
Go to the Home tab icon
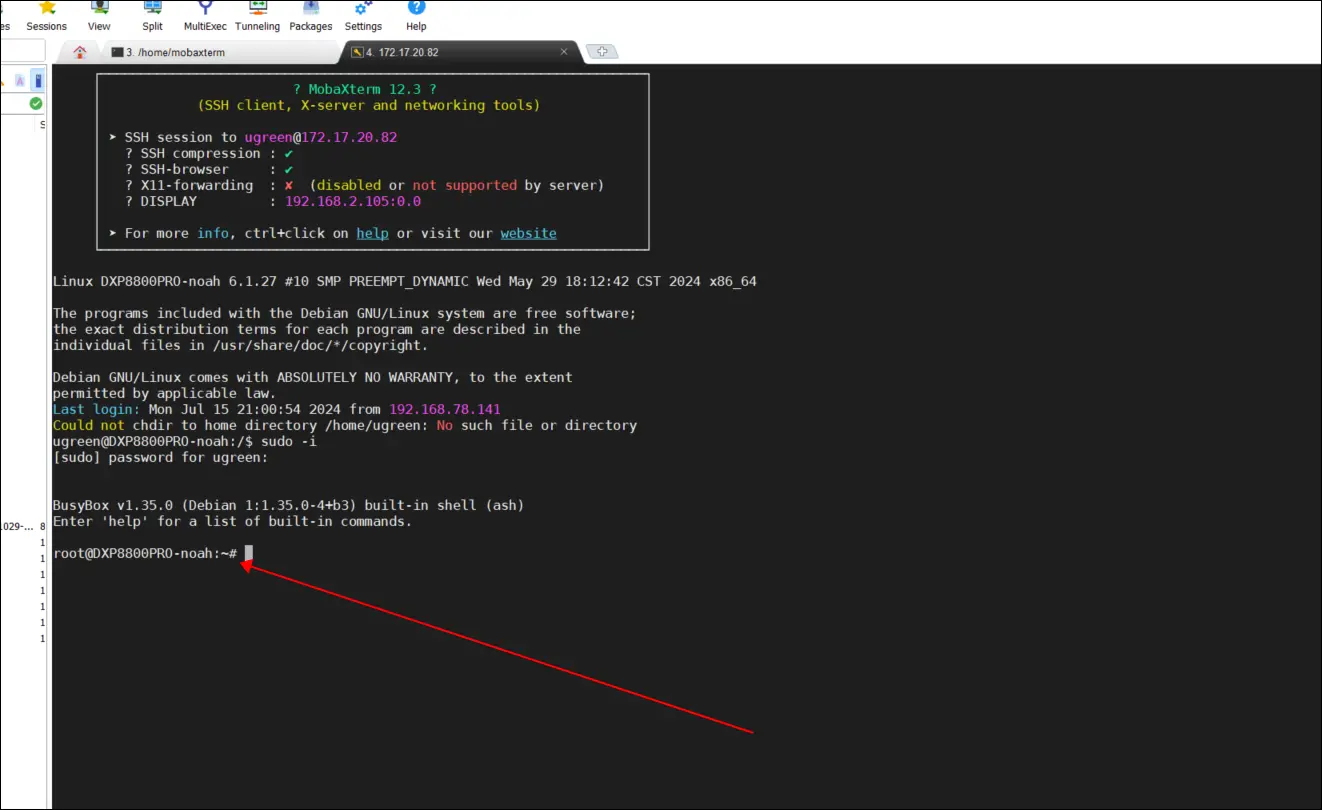[x=80, y=52]
